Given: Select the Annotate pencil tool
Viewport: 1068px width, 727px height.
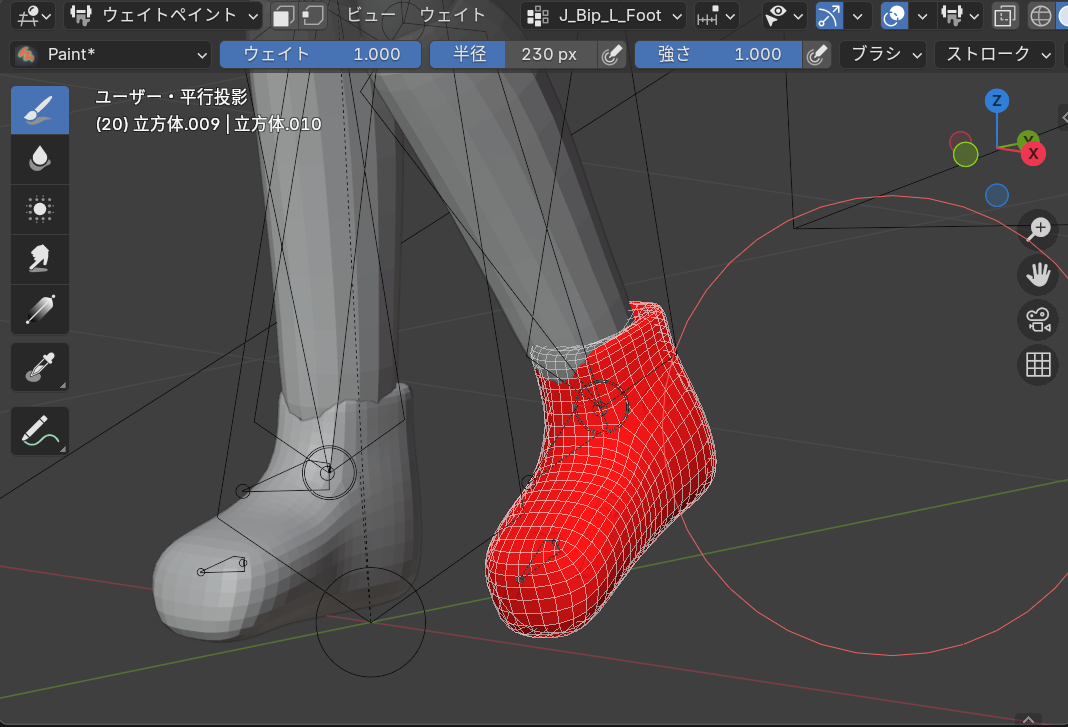Looking at the screenshot, I should [x=40, y=431].
